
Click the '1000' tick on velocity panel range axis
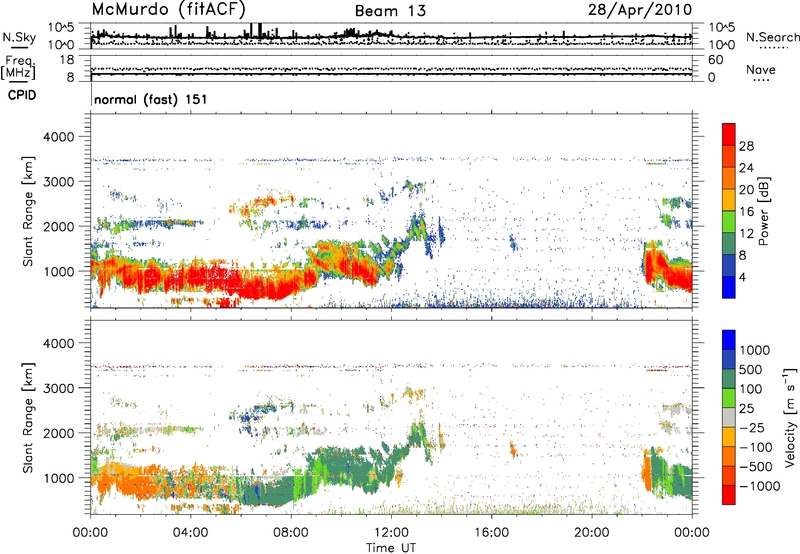pos(59,478)
